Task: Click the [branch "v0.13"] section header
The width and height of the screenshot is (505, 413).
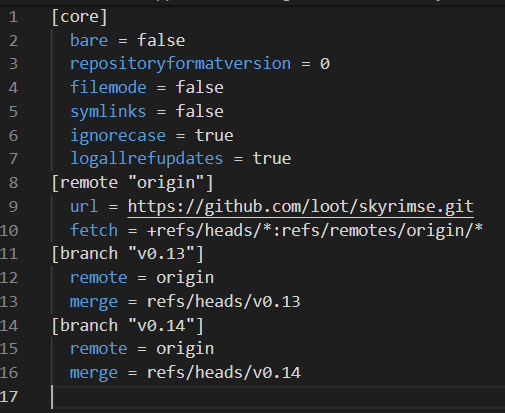Action: pos(128,254)
